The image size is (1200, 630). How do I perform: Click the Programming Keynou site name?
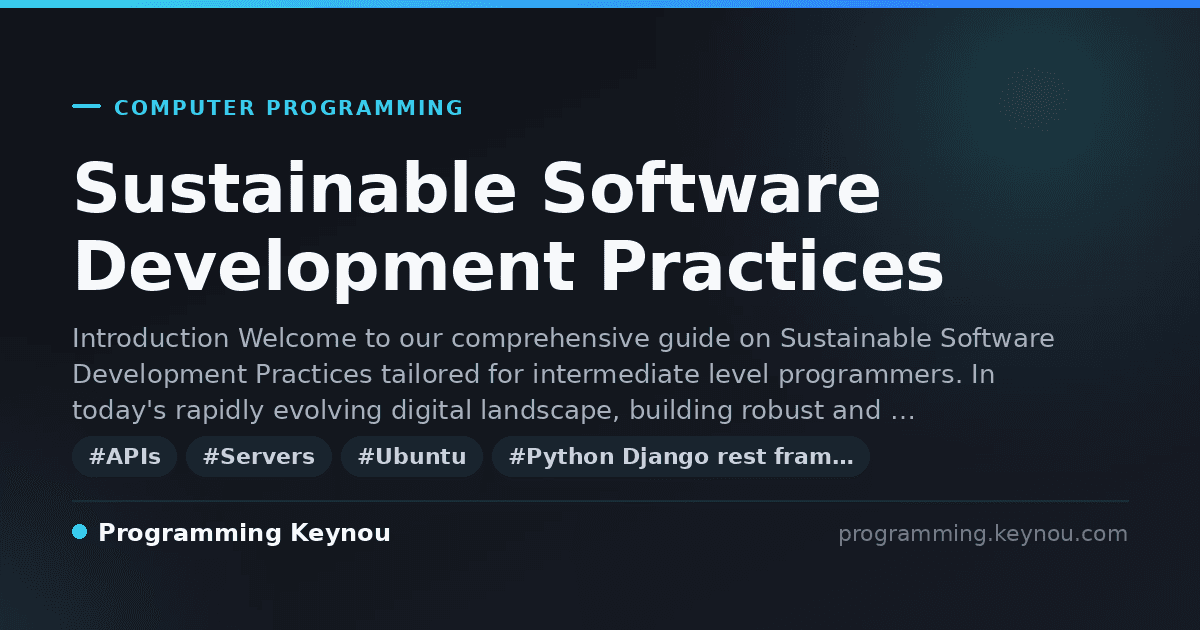tap(244, 533)
